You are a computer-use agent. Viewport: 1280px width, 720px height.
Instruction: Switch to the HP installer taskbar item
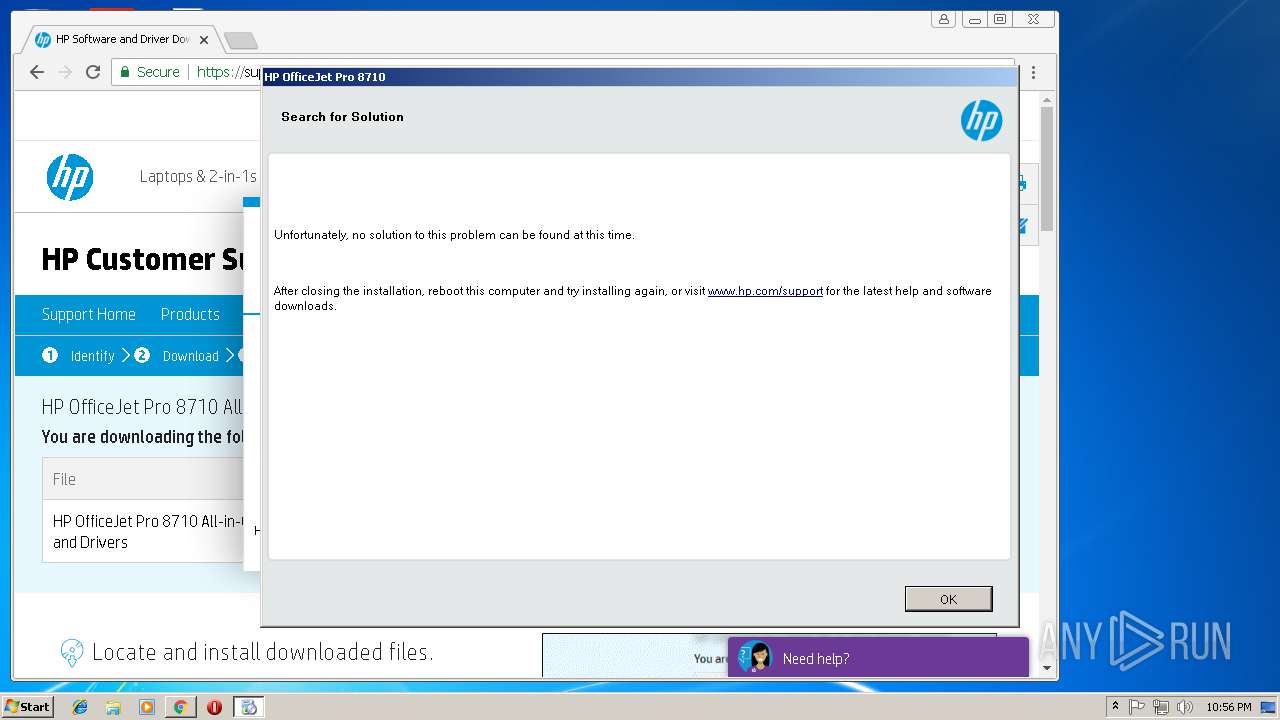[x=248, y=707]
